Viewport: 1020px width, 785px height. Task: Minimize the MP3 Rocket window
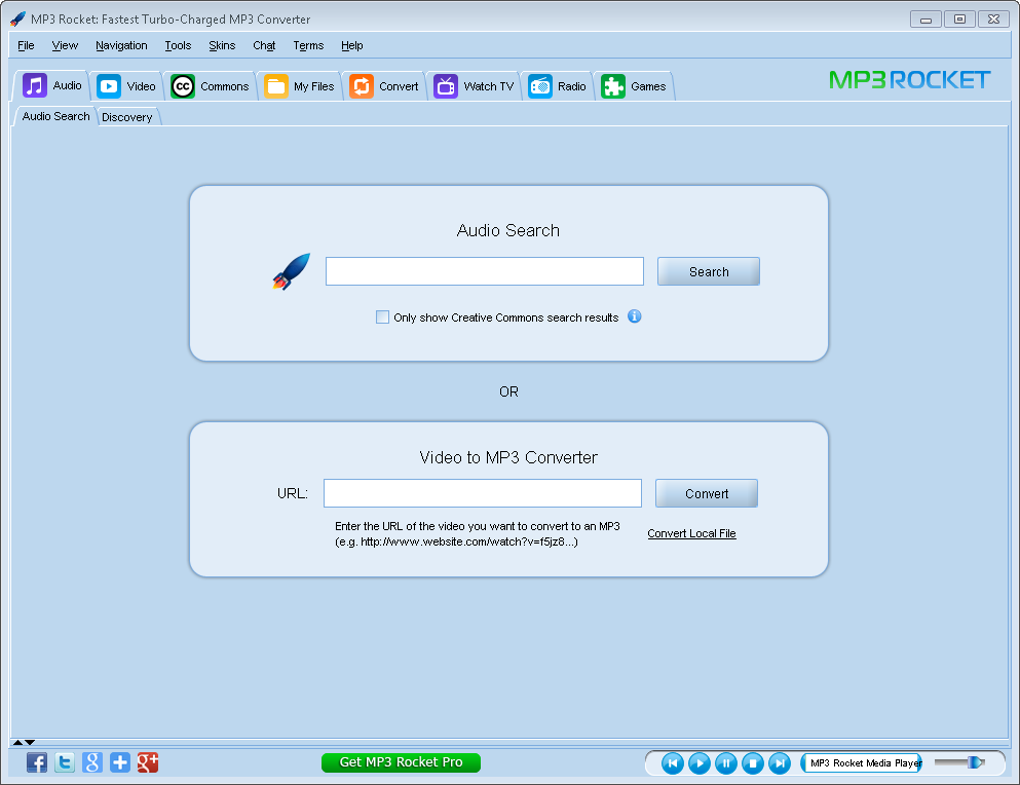926,20
